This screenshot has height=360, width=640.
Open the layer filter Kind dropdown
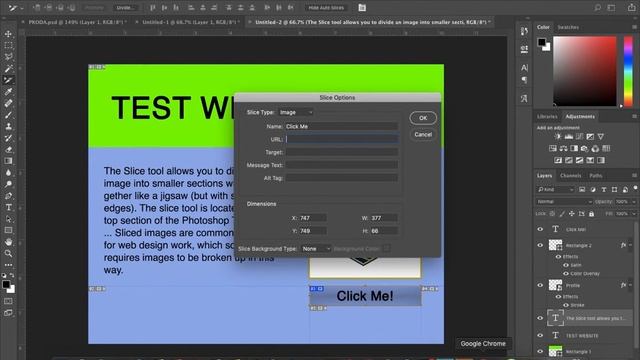pyautogui.click(x=555, y=189)
